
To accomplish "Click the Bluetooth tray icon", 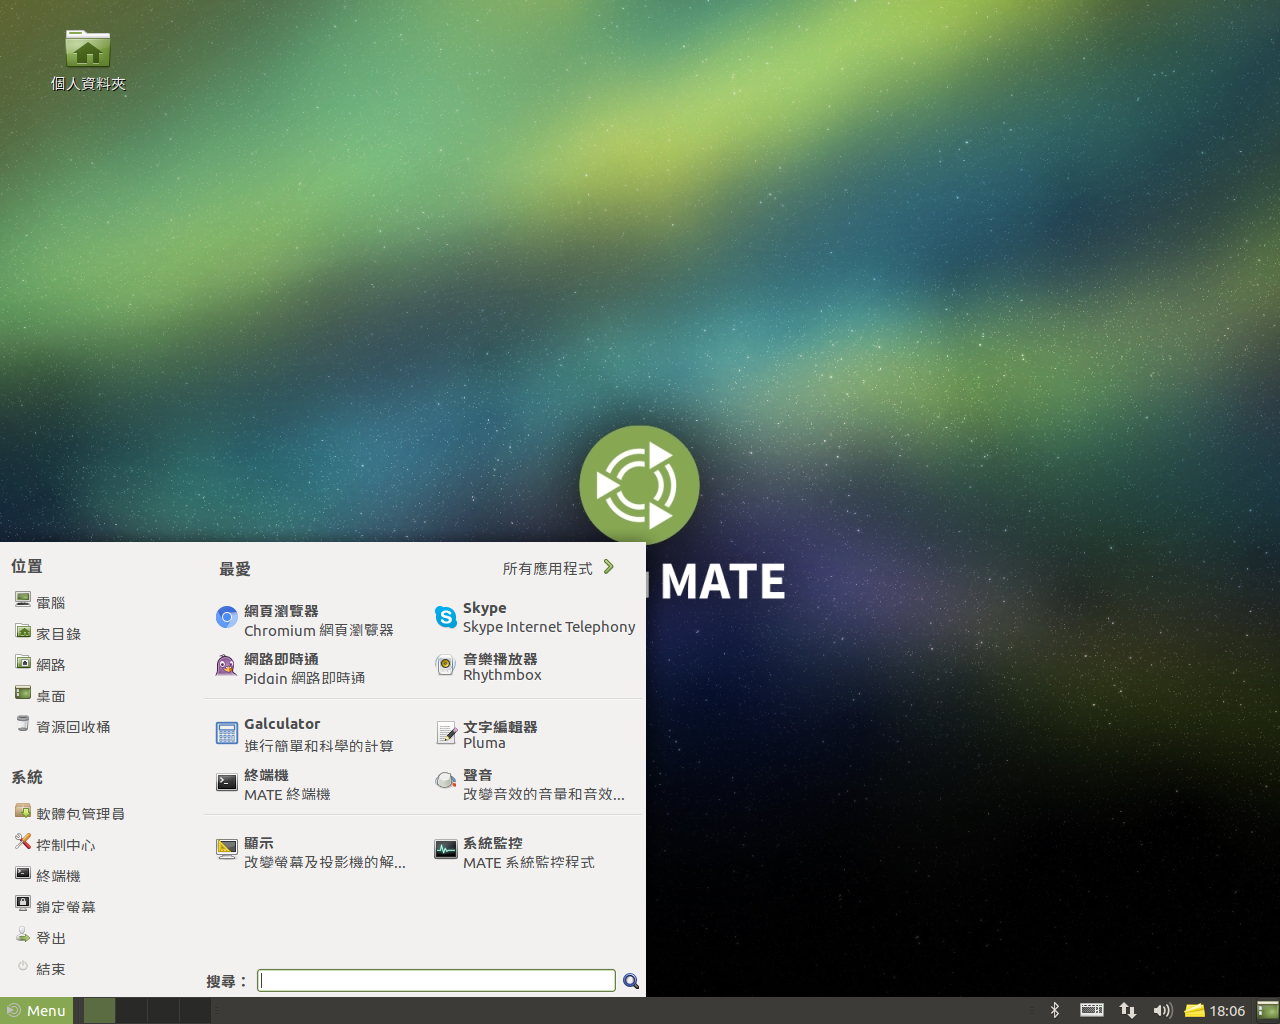I will coord(1054,1010).
